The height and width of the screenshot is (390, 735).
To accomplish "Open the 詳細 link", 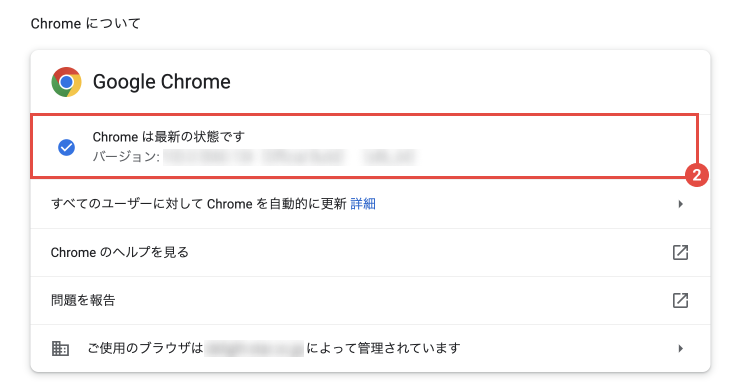I will click(363, 204).
